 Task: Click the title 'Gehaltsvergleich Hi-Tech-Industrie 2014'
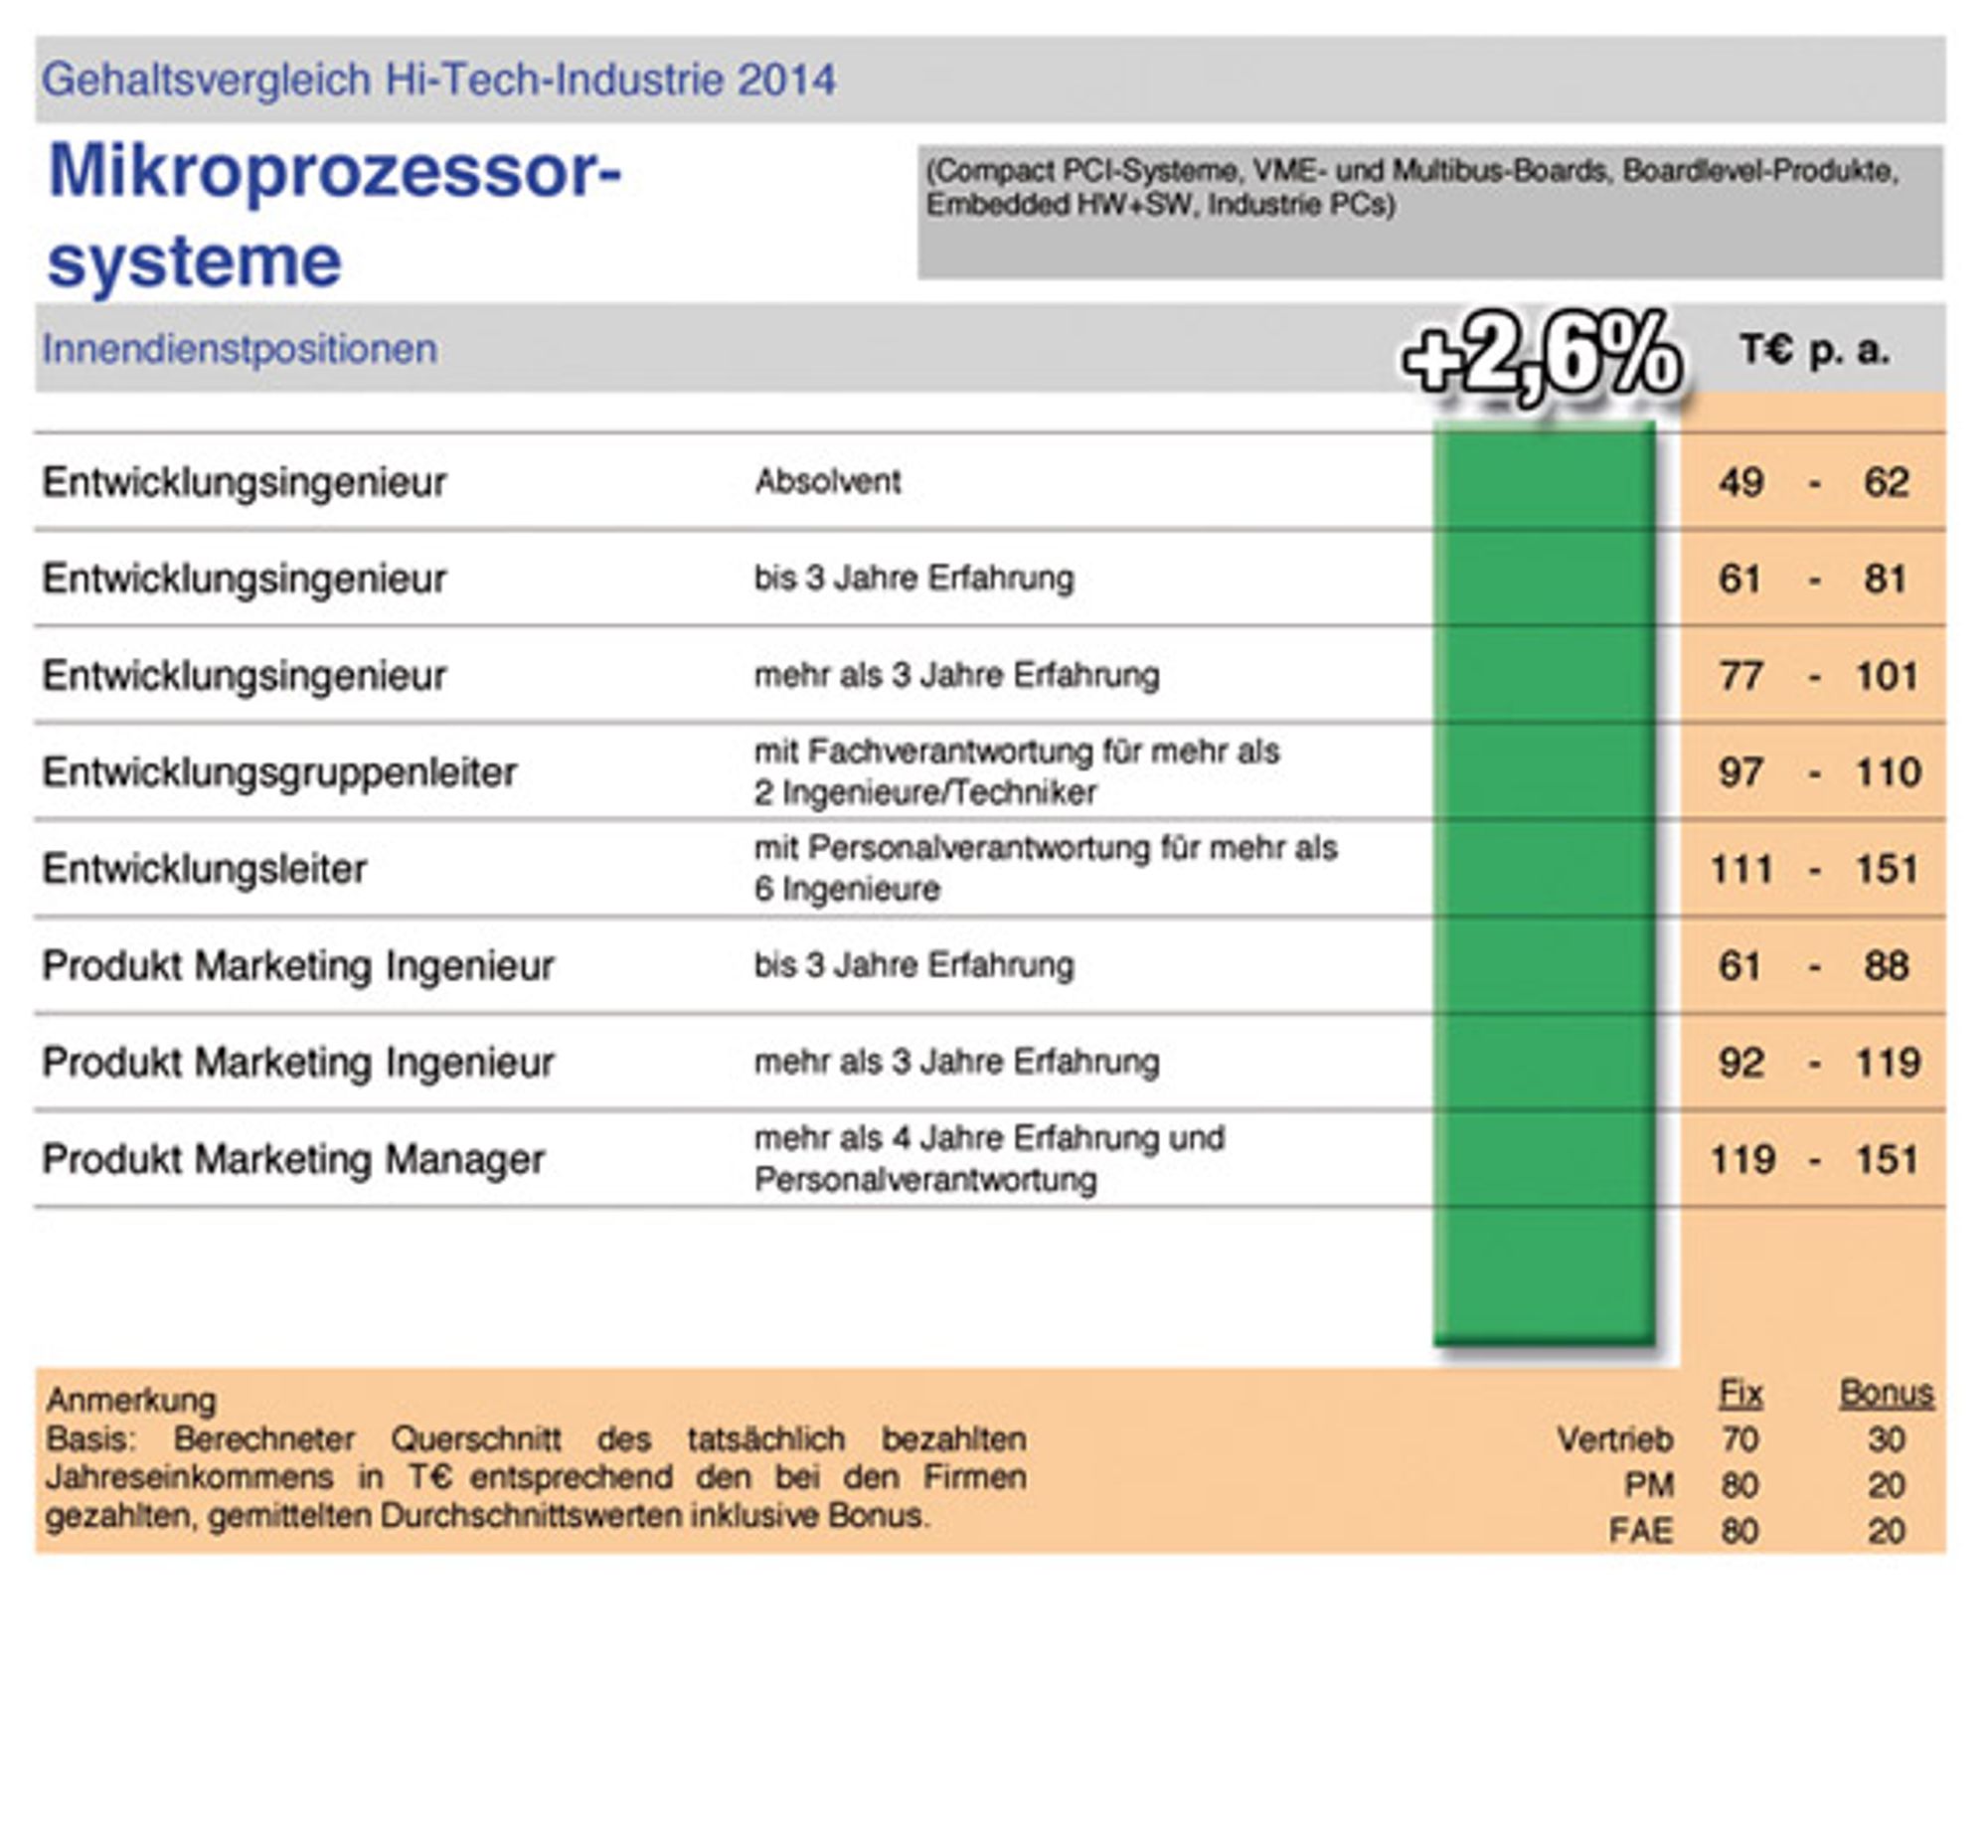point(438,79)
